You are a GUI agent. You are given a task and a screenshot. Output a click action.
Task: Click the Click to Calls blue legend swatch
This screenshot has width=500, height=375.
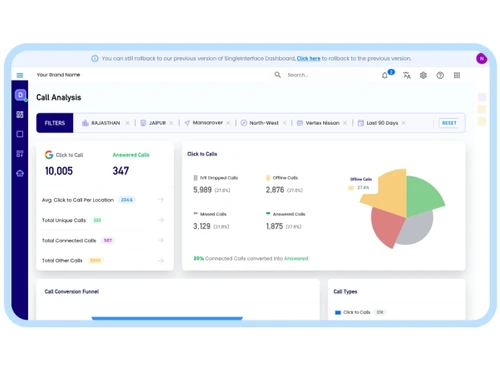coord(338,312)
